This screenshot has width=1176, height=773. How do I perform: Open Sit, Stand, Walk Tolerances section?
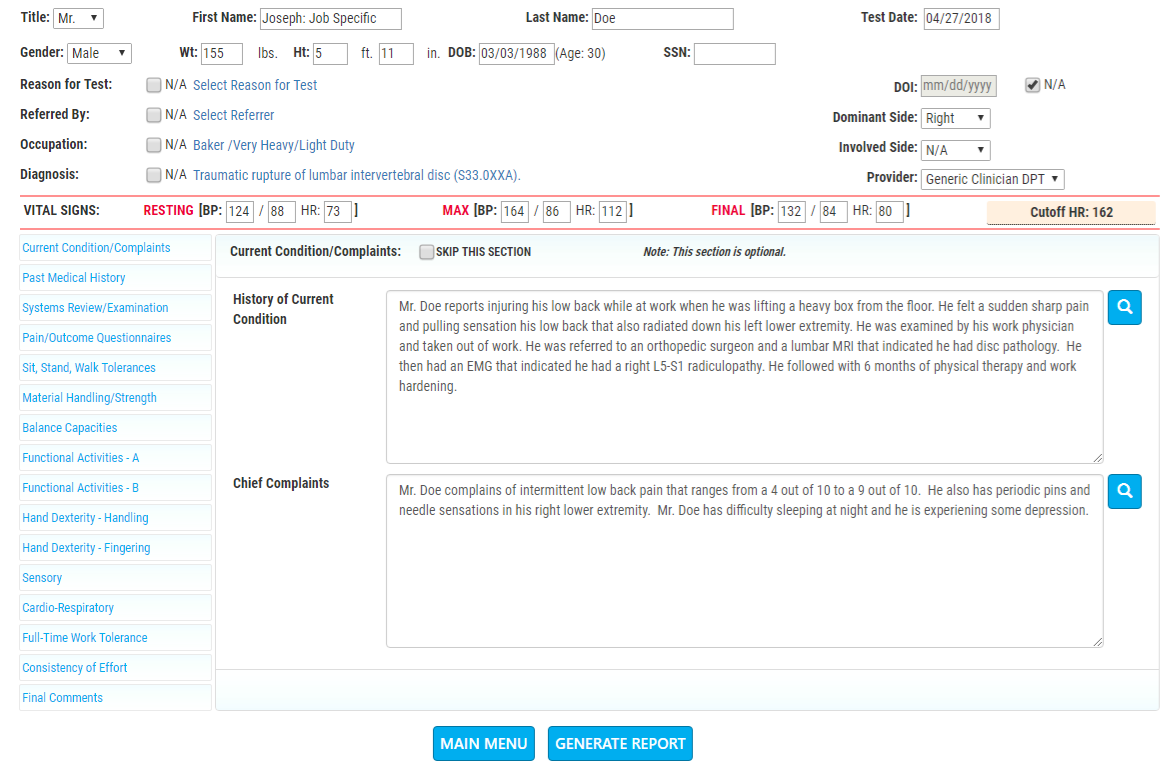[x=115, y=367]
